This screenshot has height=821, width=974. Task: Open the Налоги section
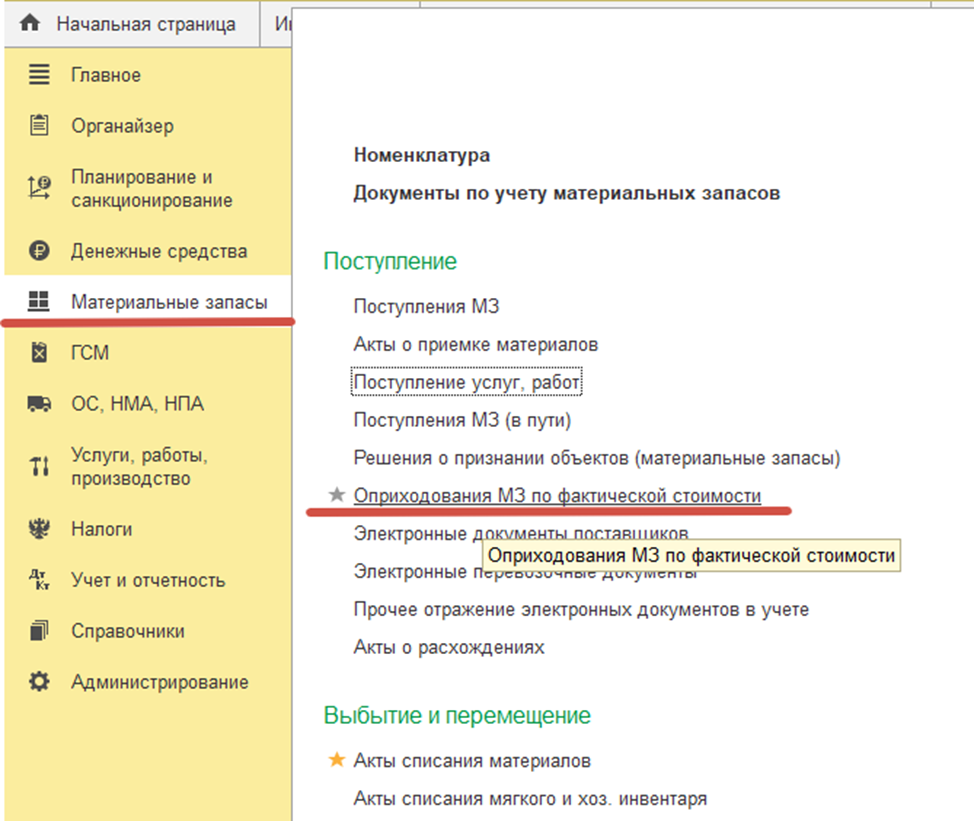pos(101,529)
